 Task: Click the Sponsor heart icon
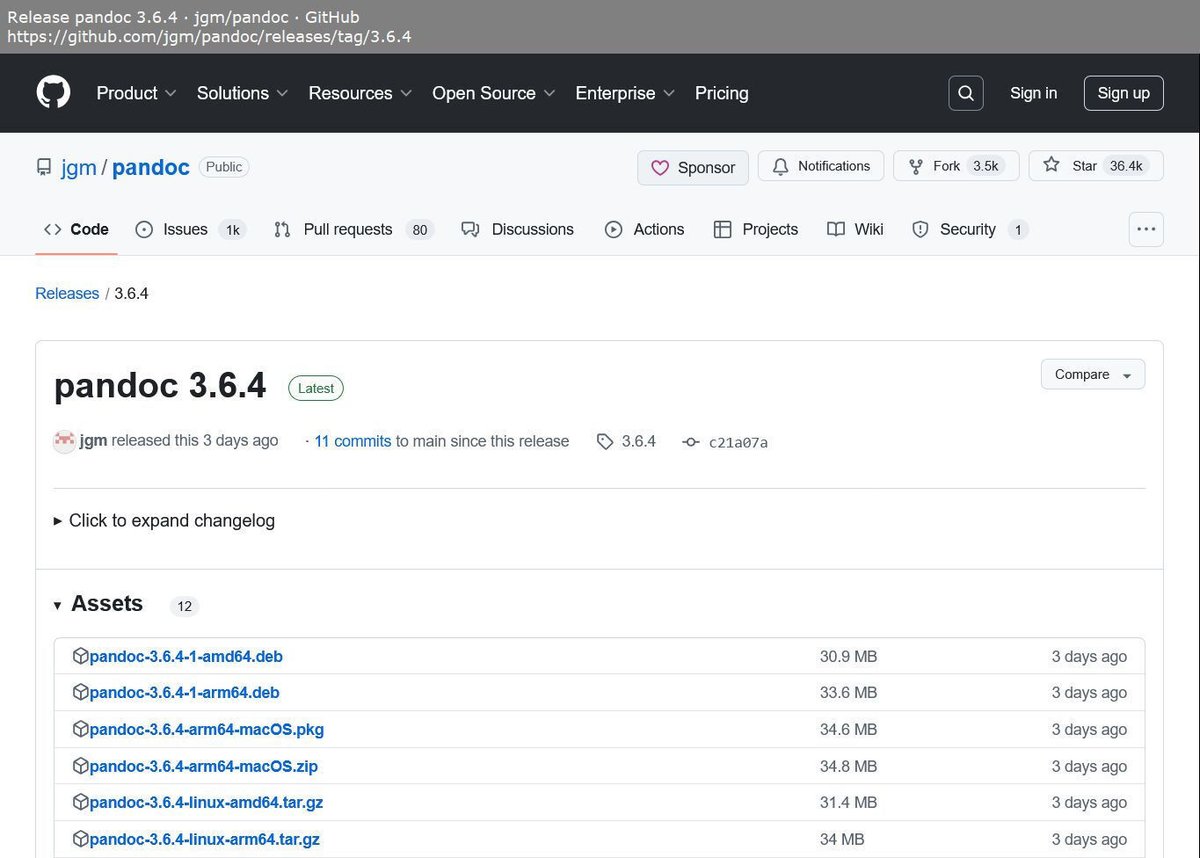661,167
